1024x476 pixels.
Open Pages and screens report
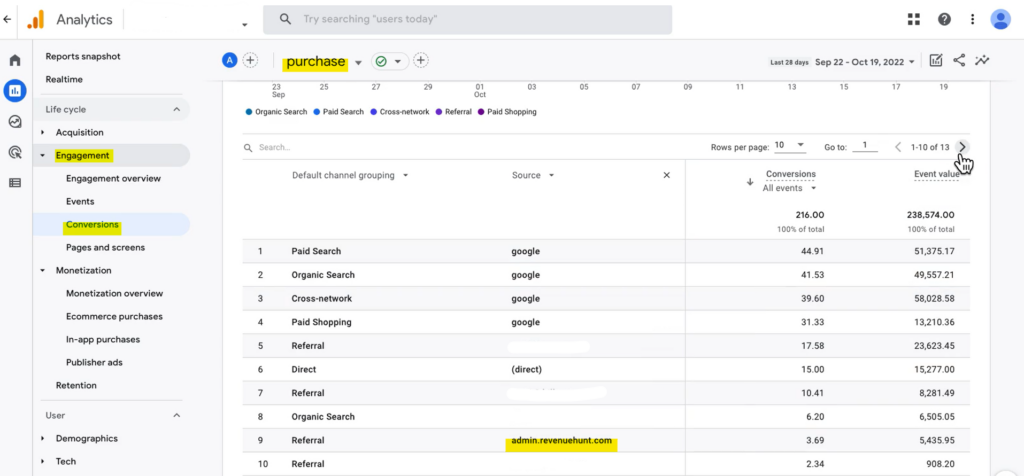click(105, 247)
